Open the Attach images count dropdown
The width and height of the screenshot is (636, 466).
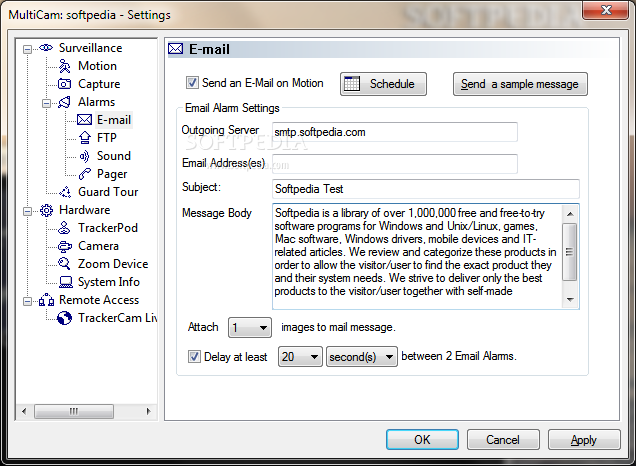250,327
